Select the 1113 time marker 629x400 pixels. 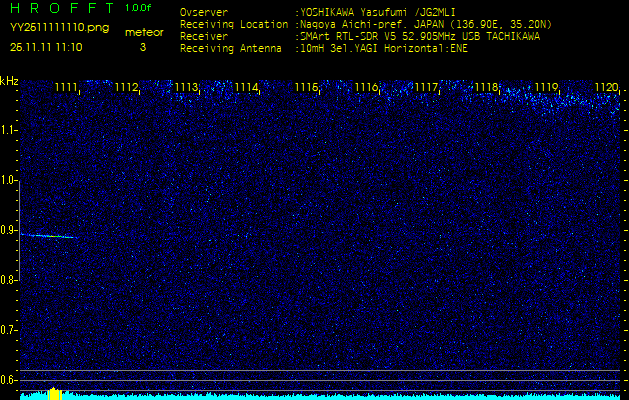click(186, 88)
